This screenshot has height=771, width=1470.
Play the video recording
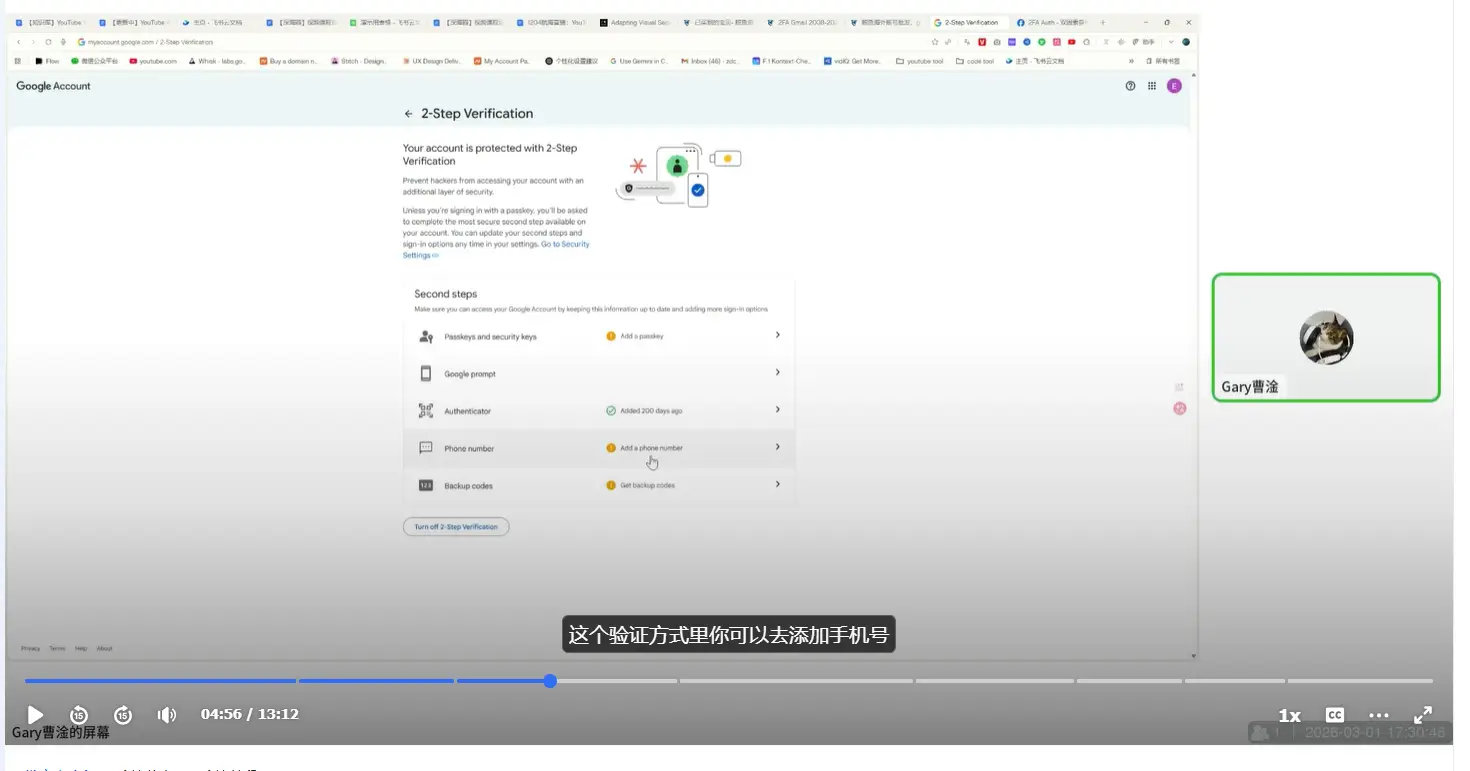coord(35,715)
